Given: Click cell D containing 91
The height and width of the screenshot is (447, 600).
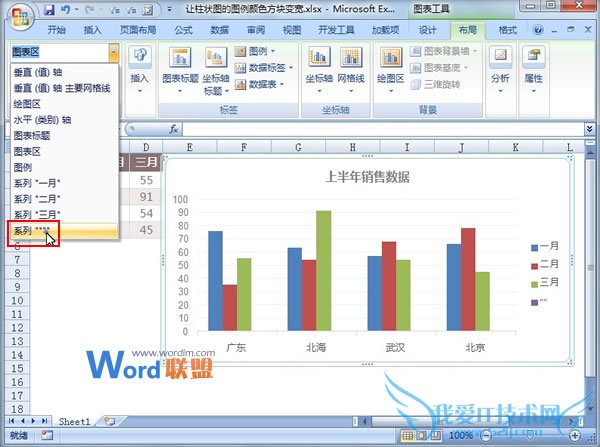Looking at the screenshot, I should (x=145, y=197).
